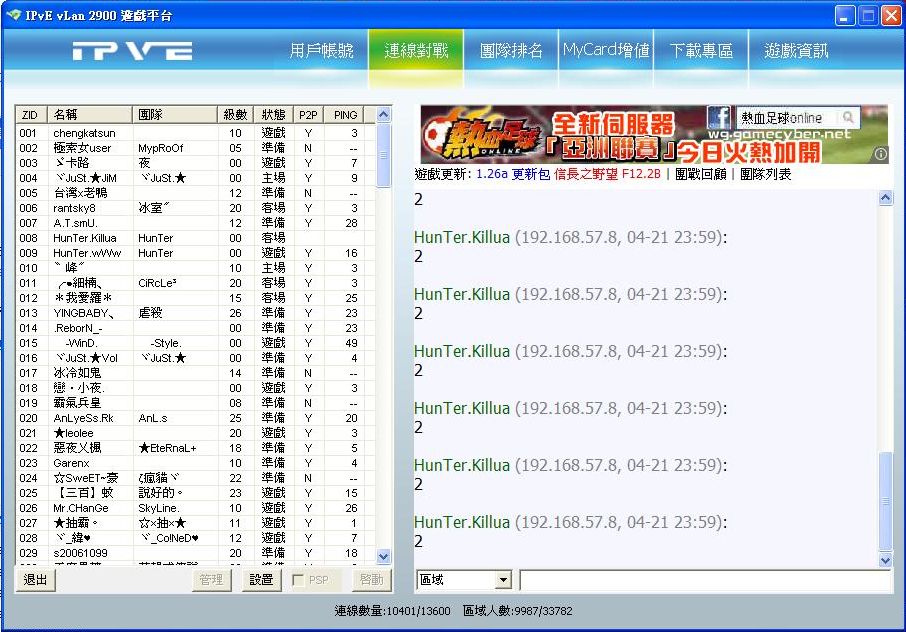
Task: Click the 退出 button
Action: pos(35,579)
